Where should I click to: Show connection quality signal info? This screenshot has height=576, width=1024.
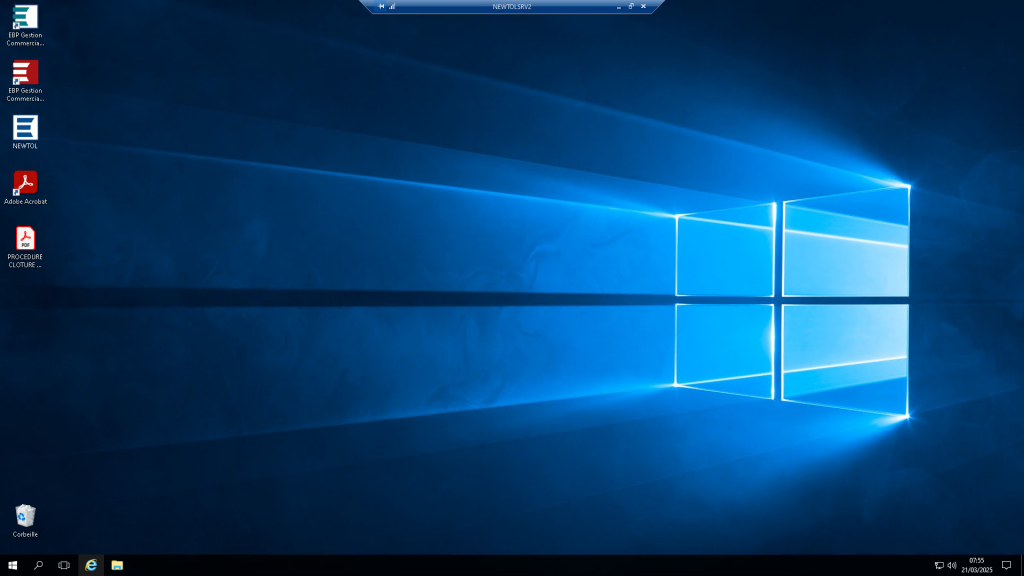point(392,6)
